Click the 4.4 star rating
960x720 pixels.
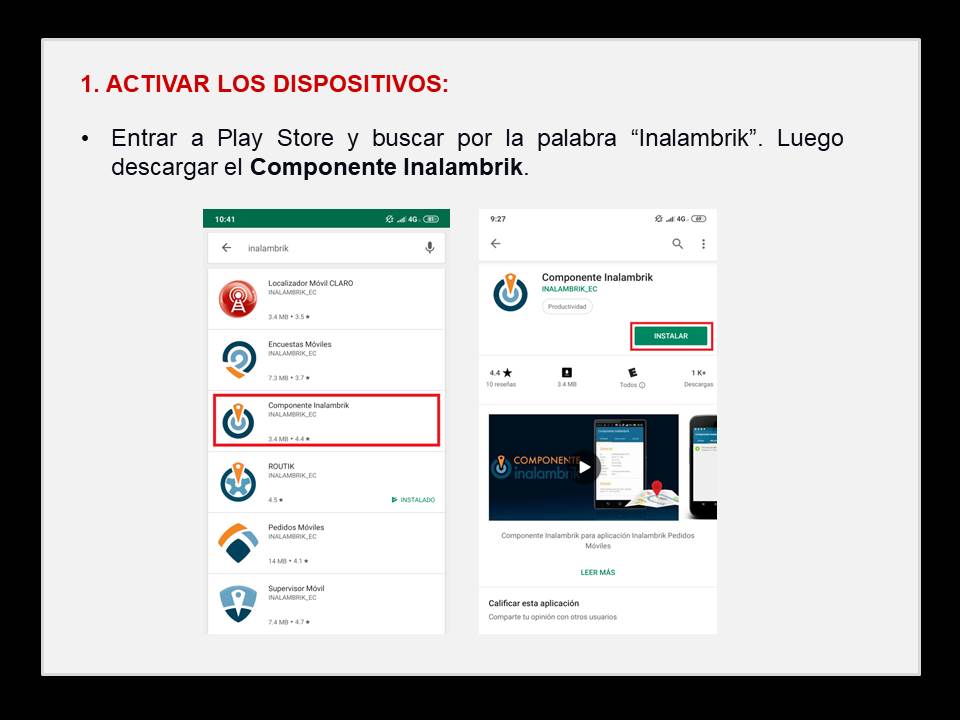click(x=501, y=372)
